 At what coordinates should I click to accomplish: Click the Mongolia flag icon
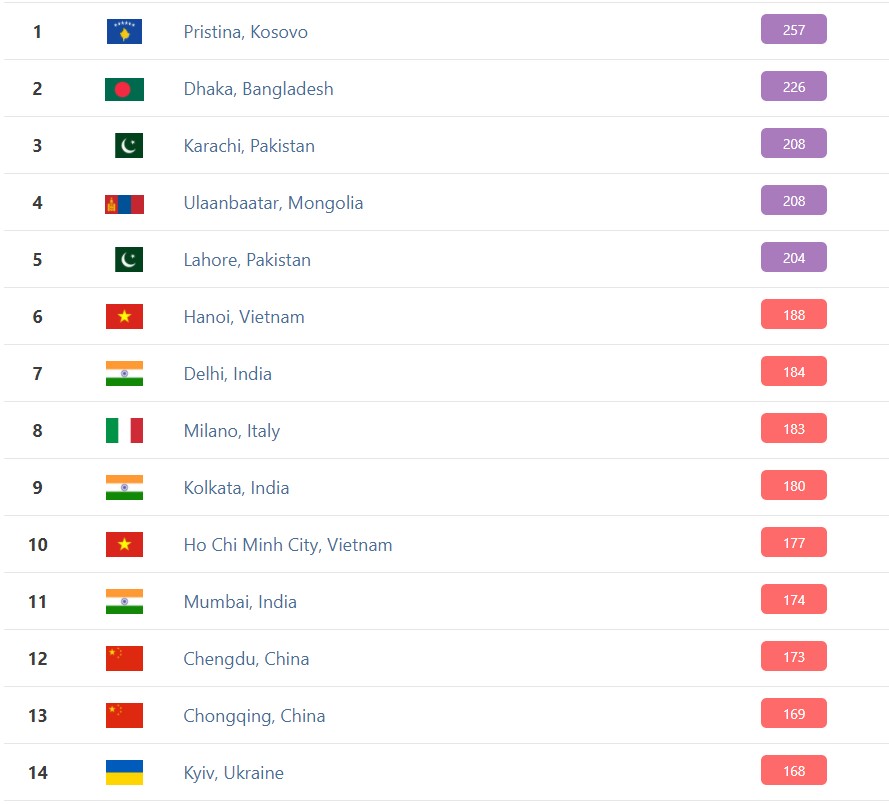pos(124,203)
